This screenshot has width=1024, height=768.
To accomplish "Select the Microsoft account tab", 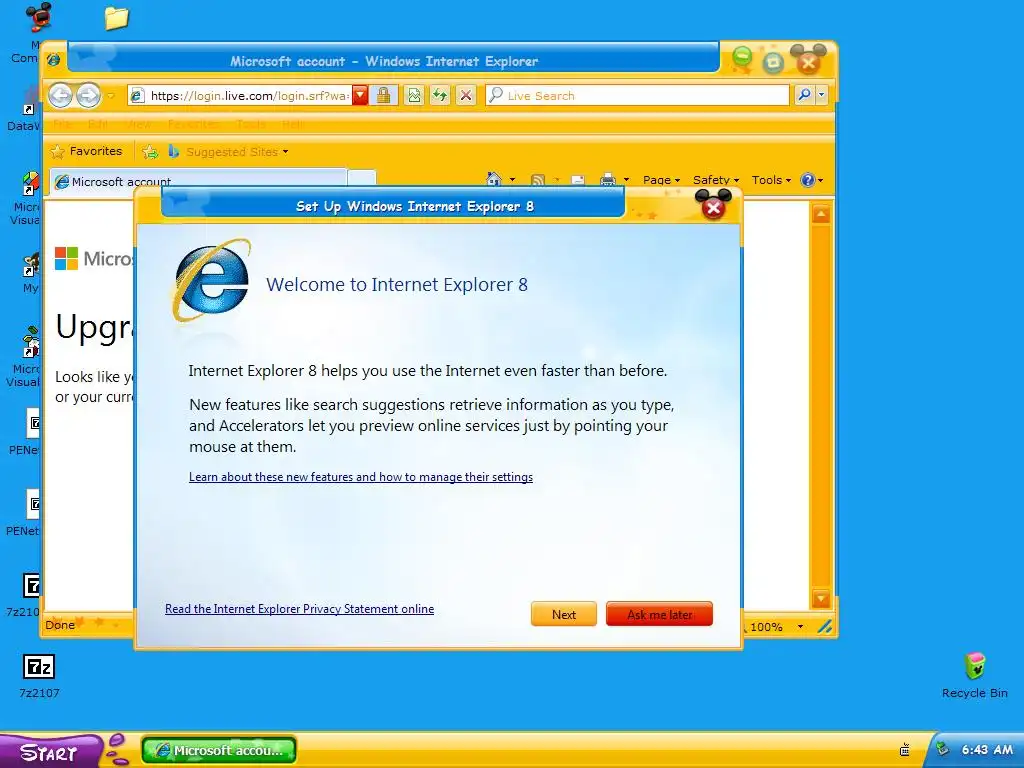I will click(198, 181).
